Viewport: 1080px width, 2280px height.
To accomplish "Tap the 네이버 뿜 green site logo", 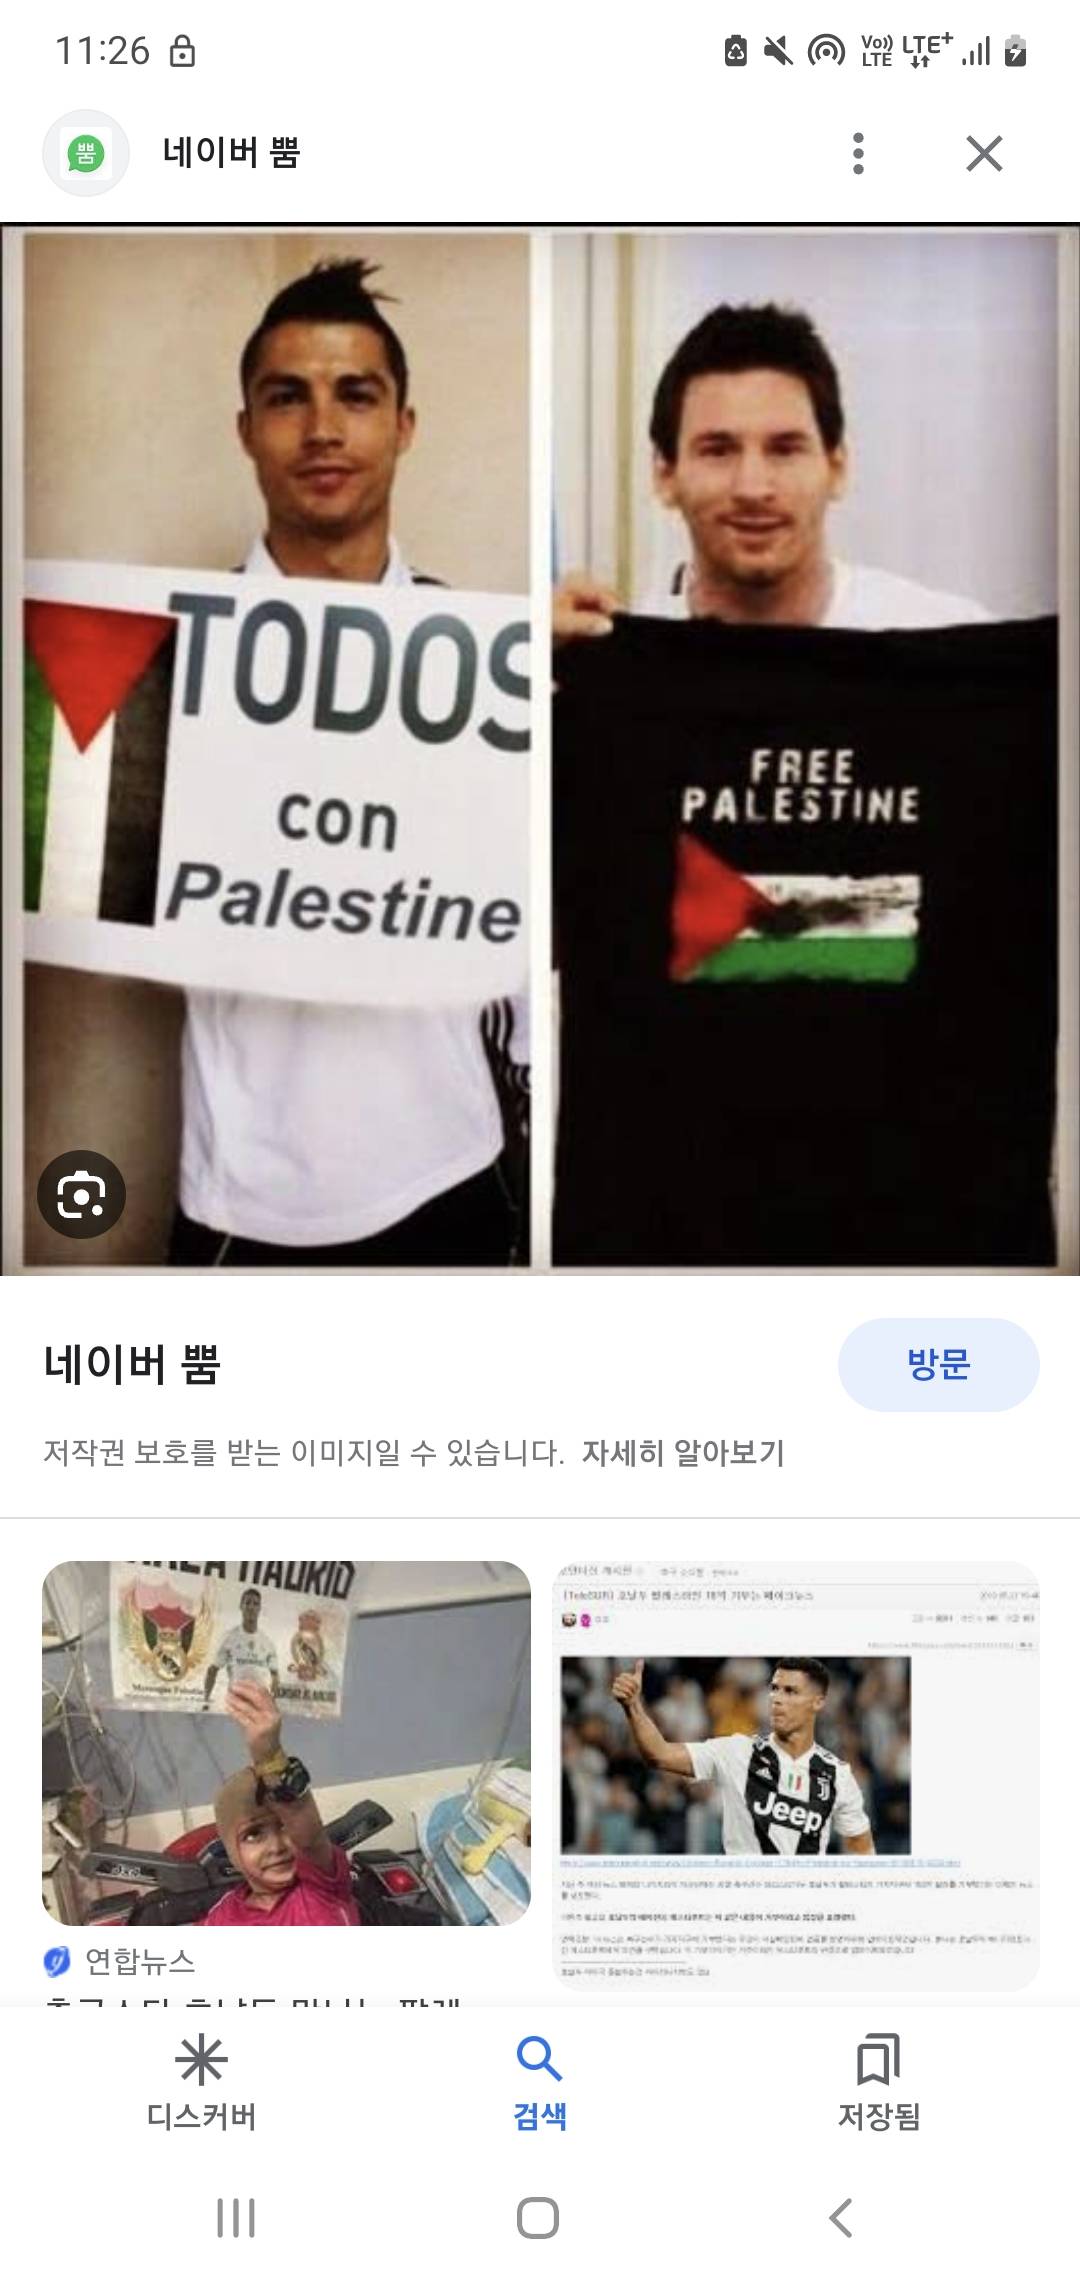I will (x=86, y=153).
